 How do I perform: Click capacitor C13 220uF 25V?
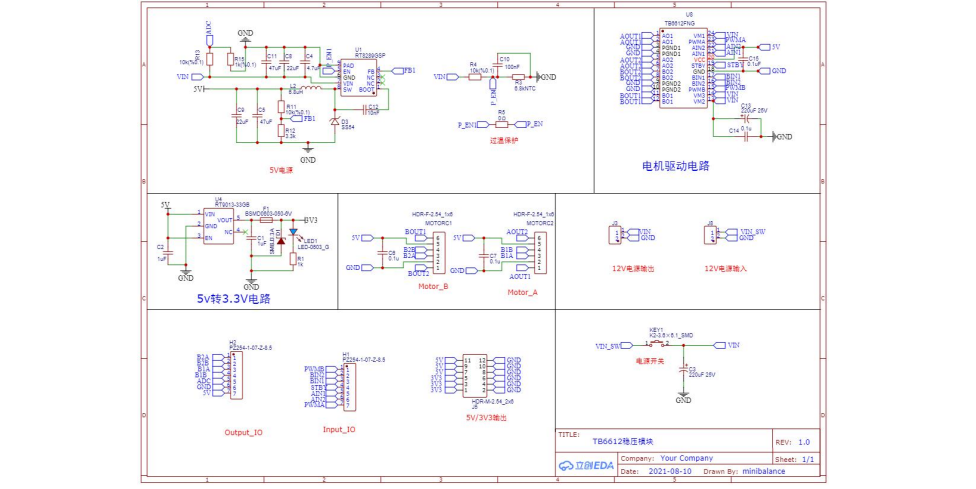(745, 117)
